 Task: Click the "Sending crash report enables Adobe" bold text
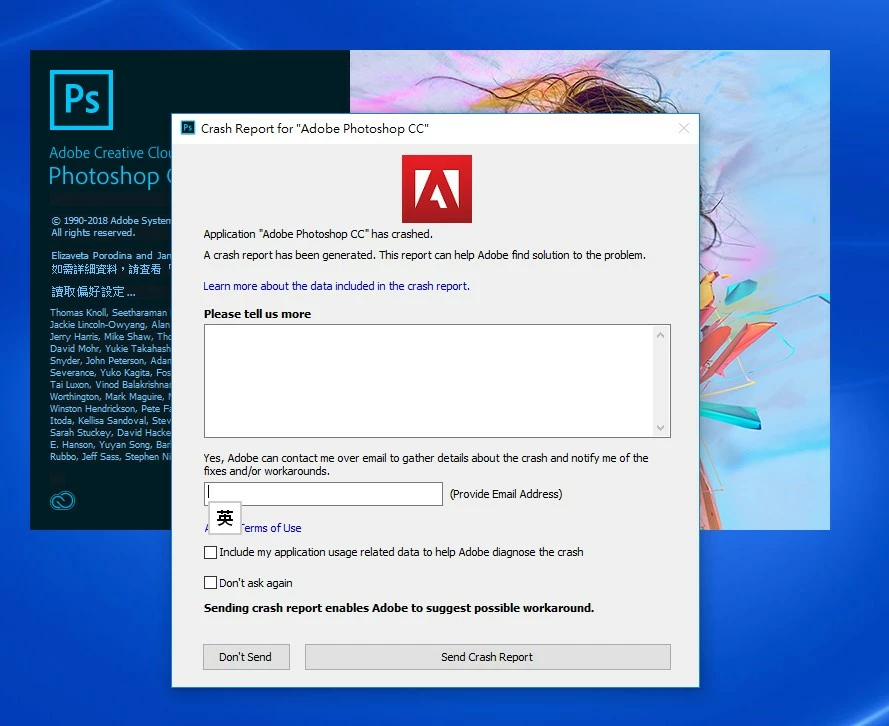[x=399, y=608]
